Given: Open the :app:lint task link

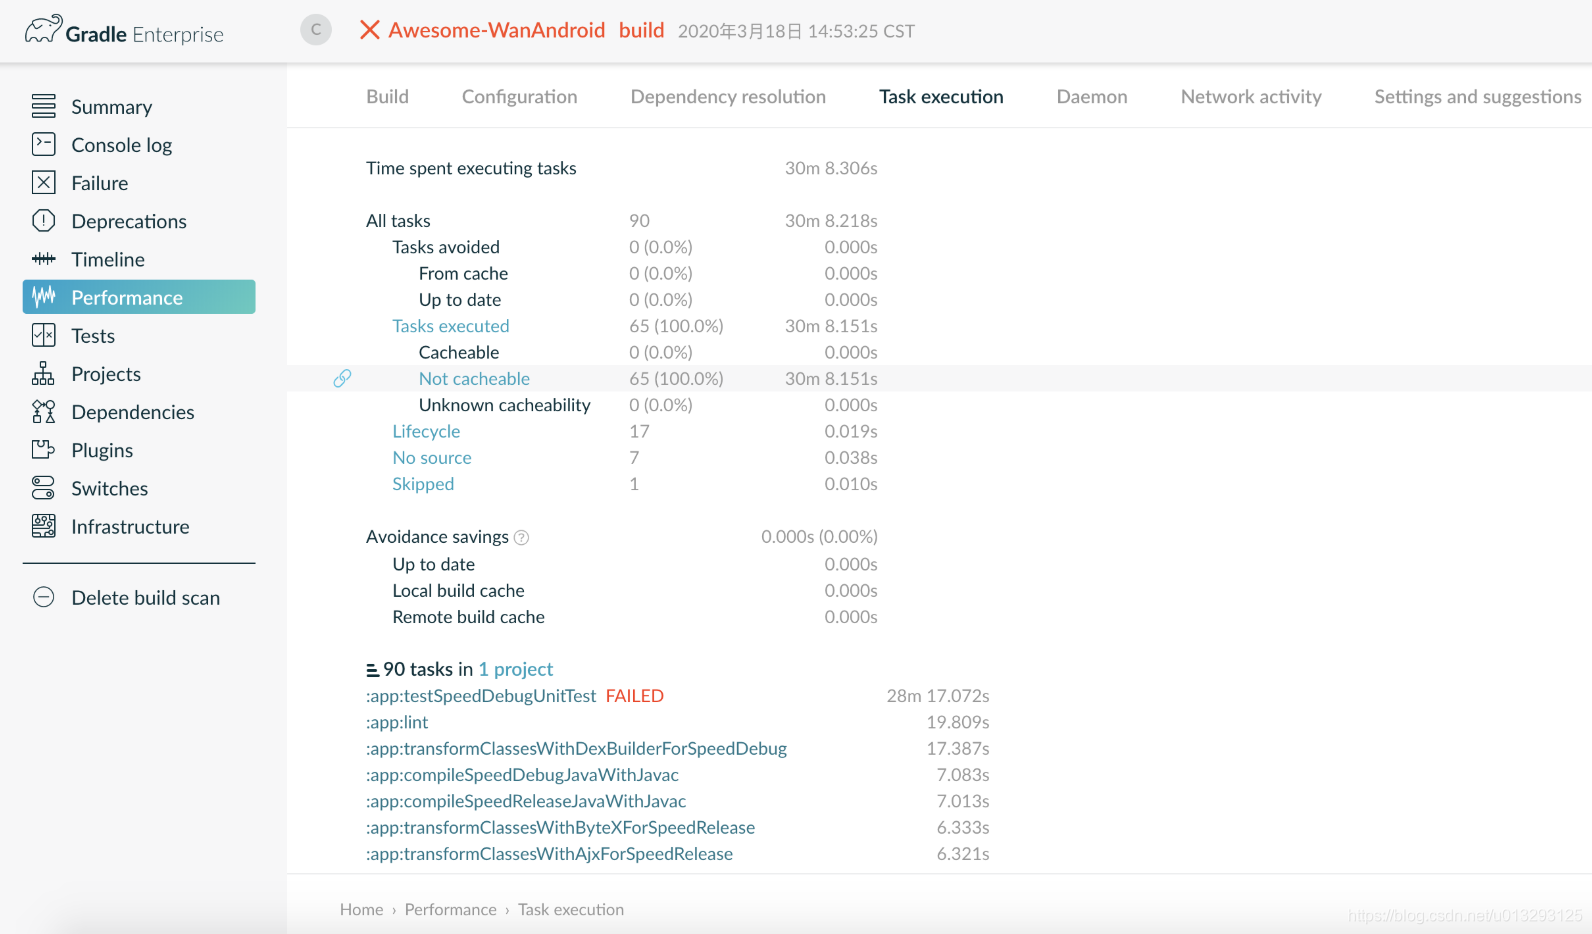Looking at the screenshot, I should pos(397,722).
